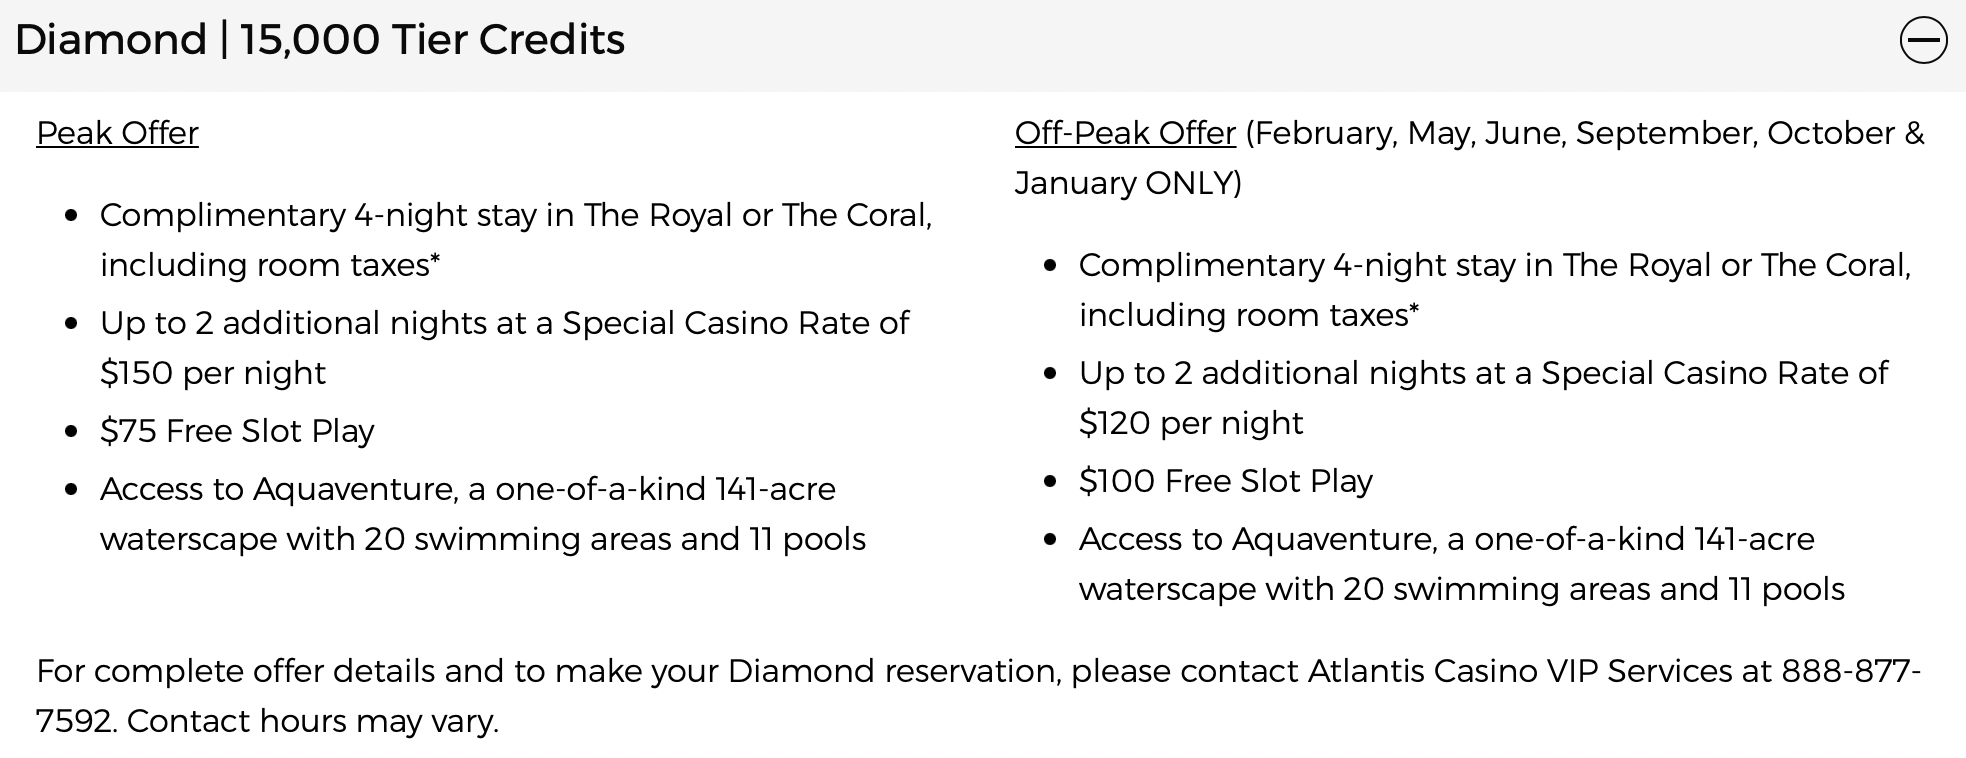Click the Peak 'including room taxes*' text
This screenshot has height=758, width=1966.
pos(270,265)
